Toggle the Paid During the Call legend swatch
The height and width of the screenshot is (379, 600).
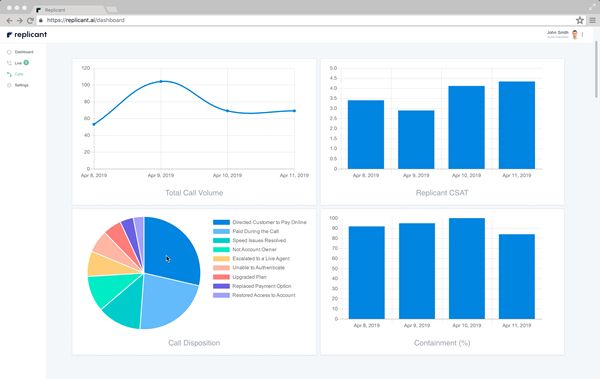pos(221,232)
